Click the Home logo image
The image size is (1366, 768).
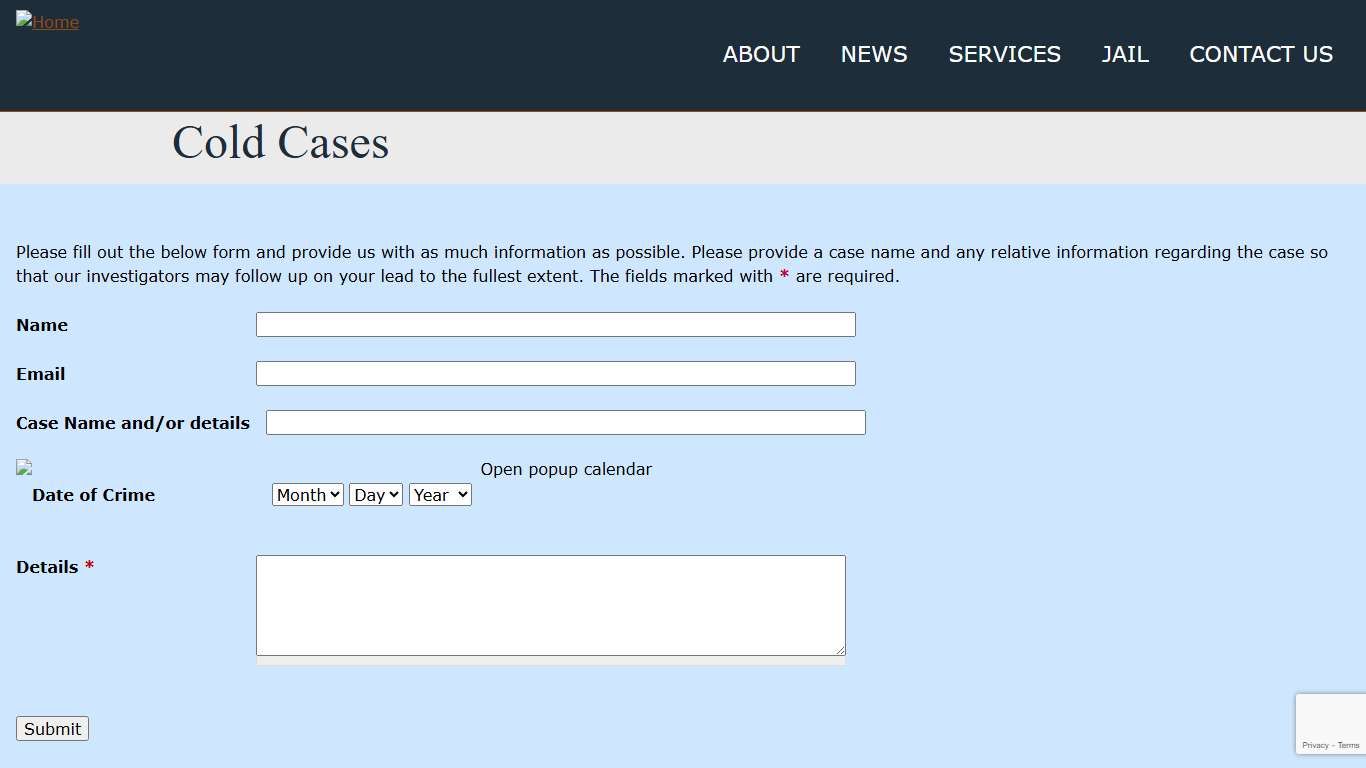[x=48, y=22]
